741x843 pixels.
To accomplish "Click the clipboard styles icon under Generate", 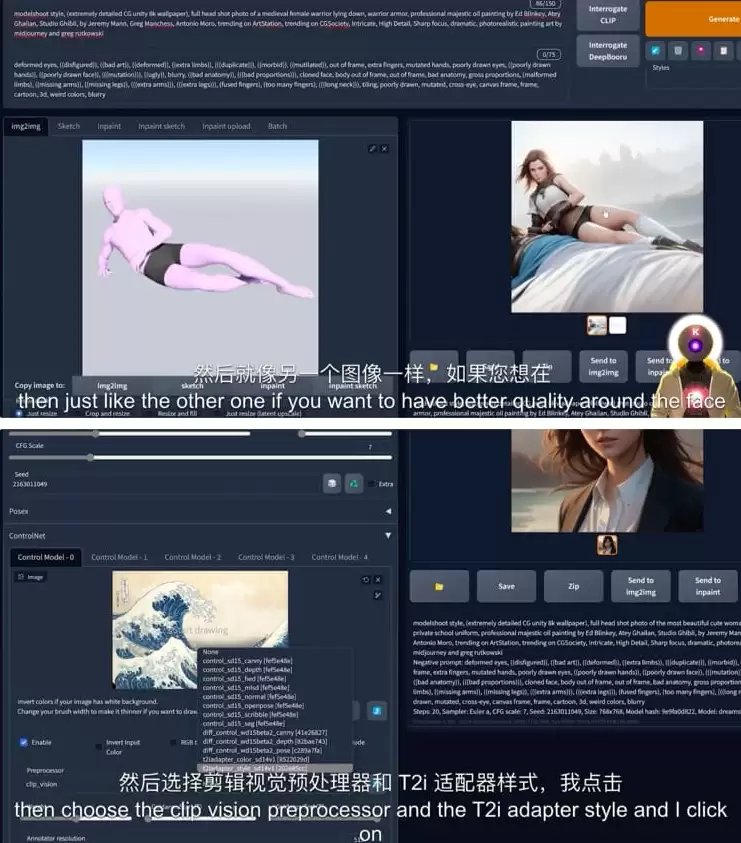I will (x=723, y=51).
